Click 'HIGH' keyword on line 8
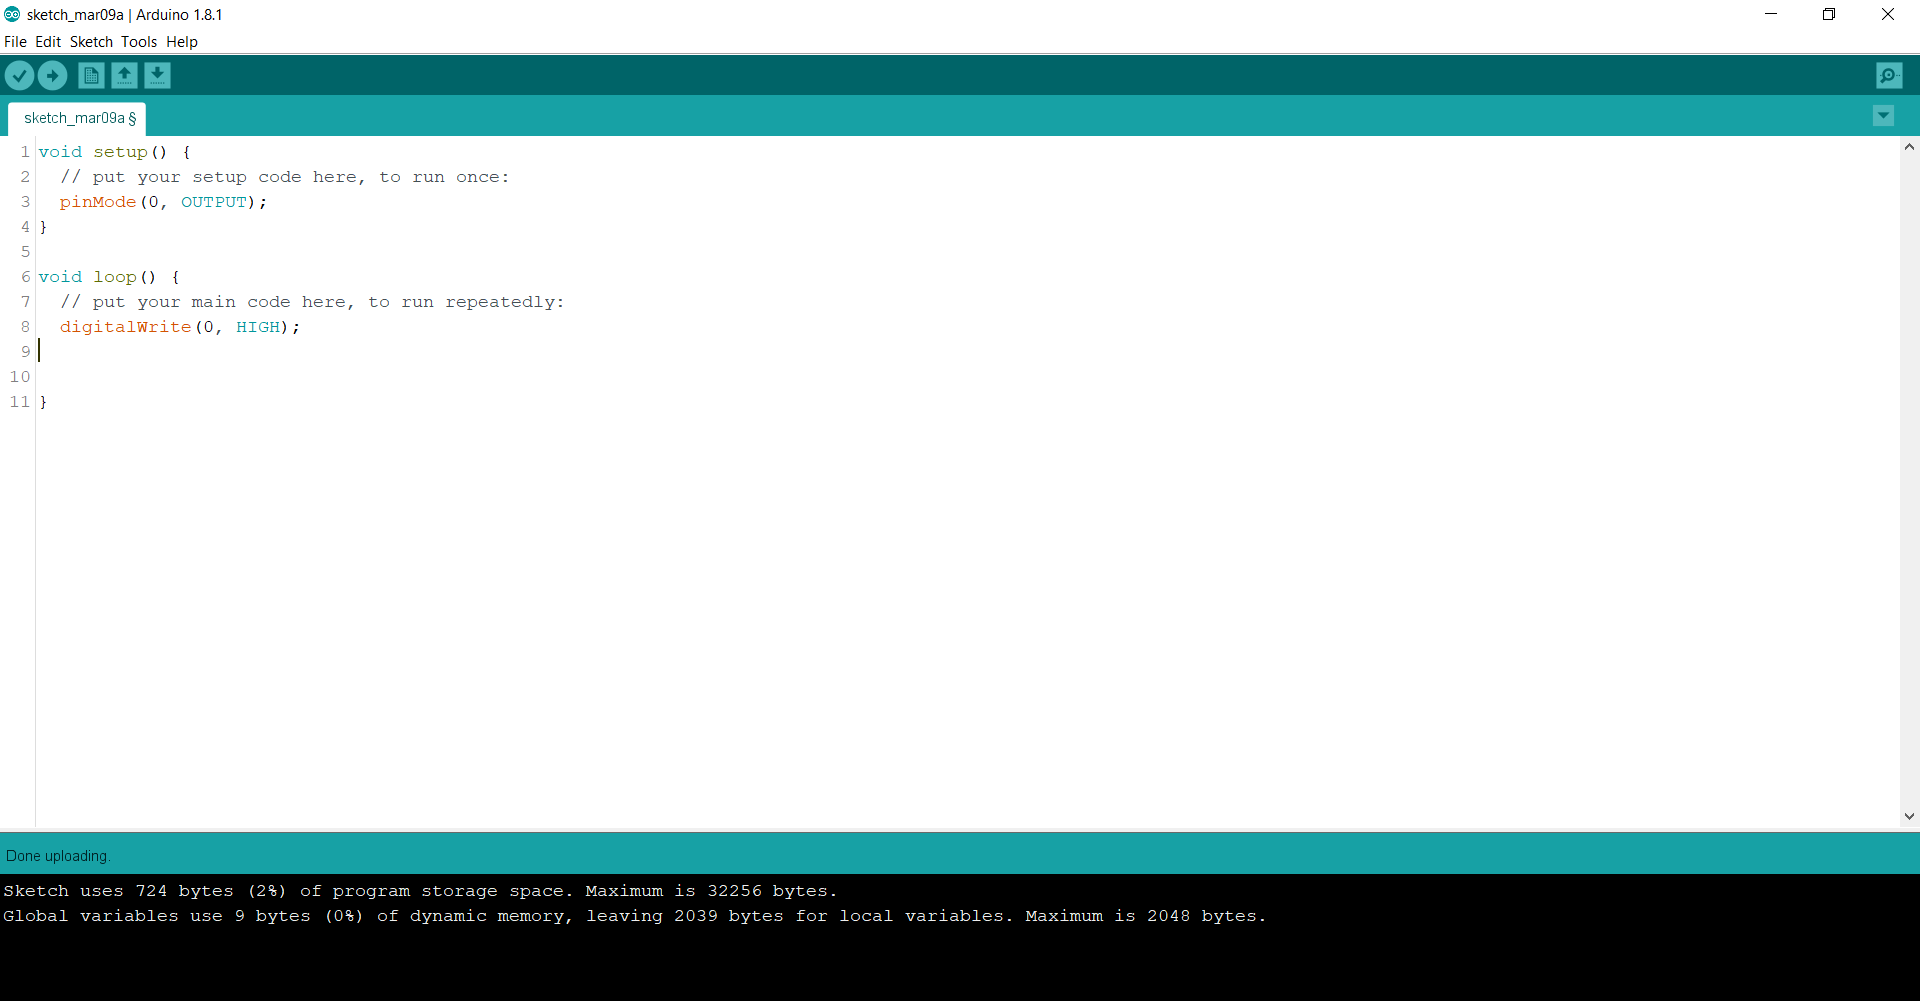This screenshot has height=1001, width=1920. [x=258, y=327]
